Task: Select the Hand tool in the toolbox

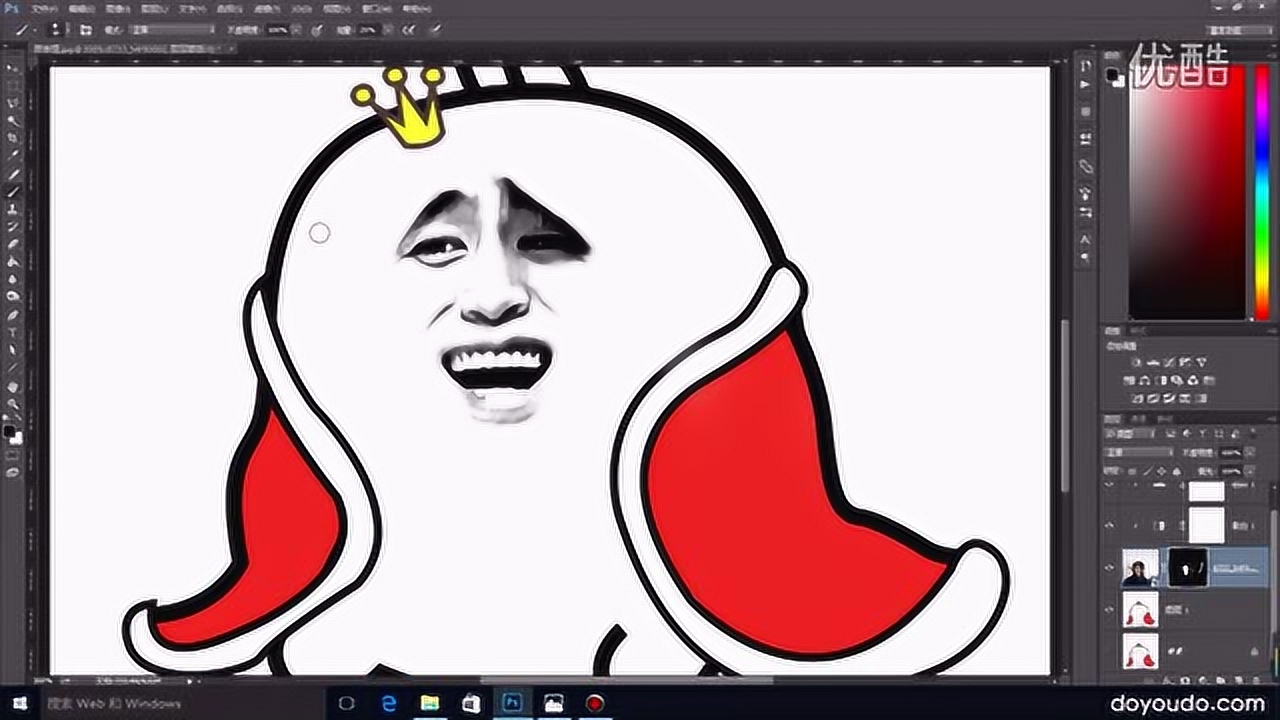Action: point(13,386)
